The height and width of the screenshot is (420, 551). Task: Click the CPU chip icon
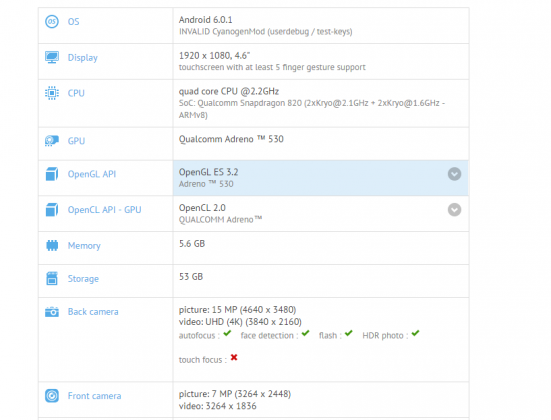(x=52, y=93)
